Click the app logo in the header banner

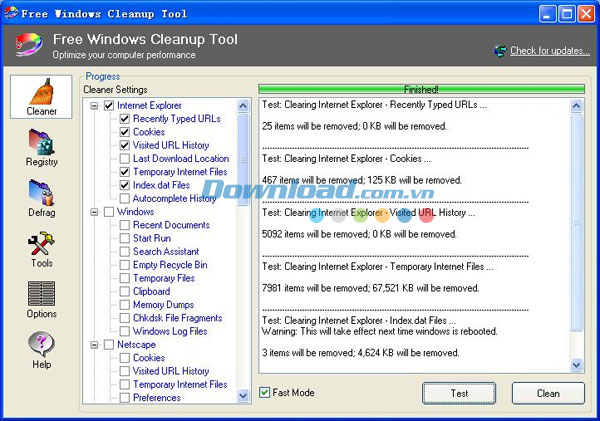29,45
